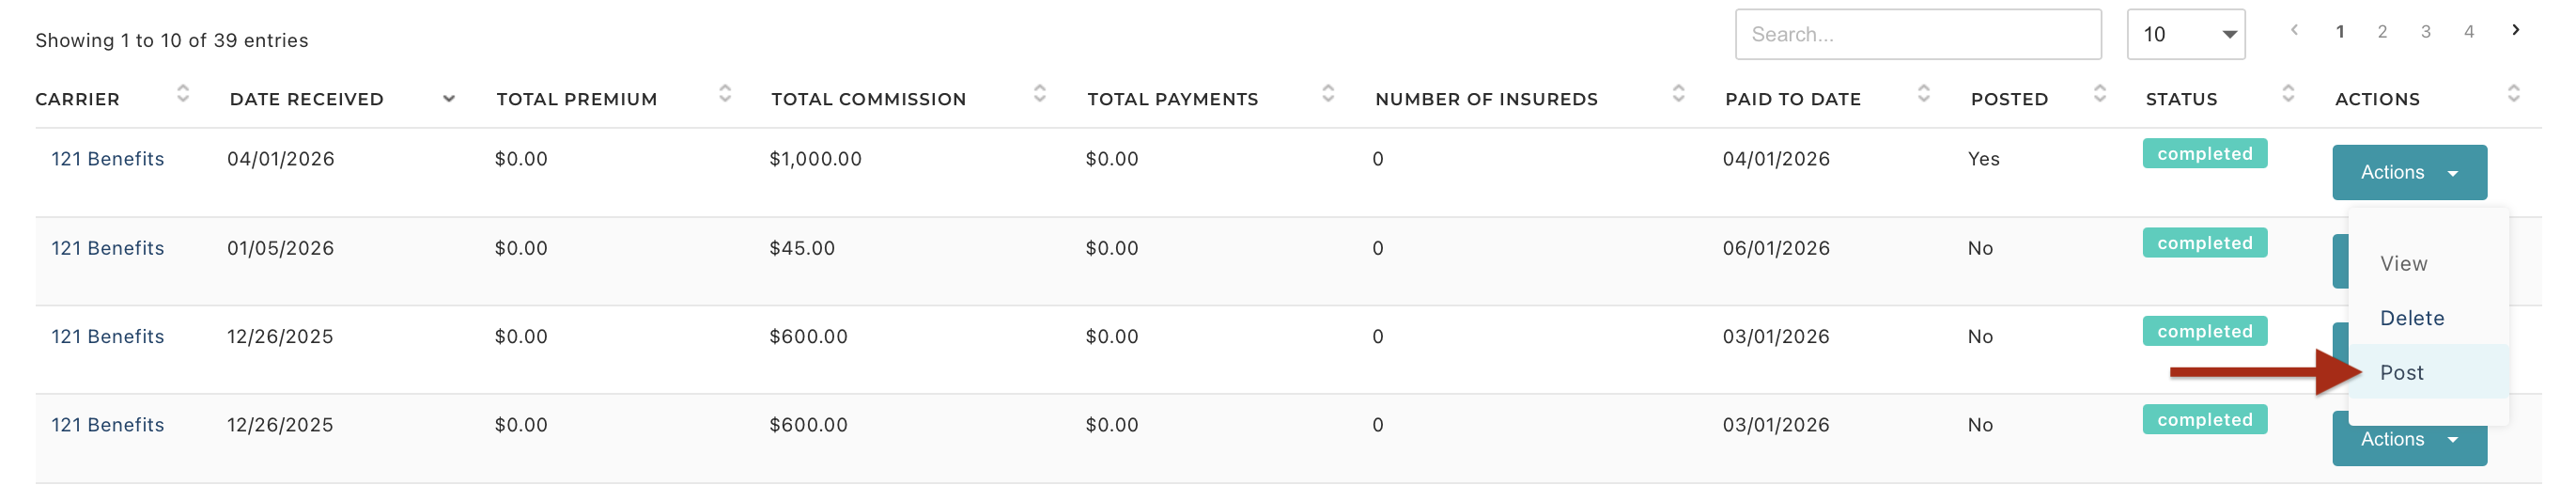
Task: Go to page 3 of results
Action: pos(2426,32)
